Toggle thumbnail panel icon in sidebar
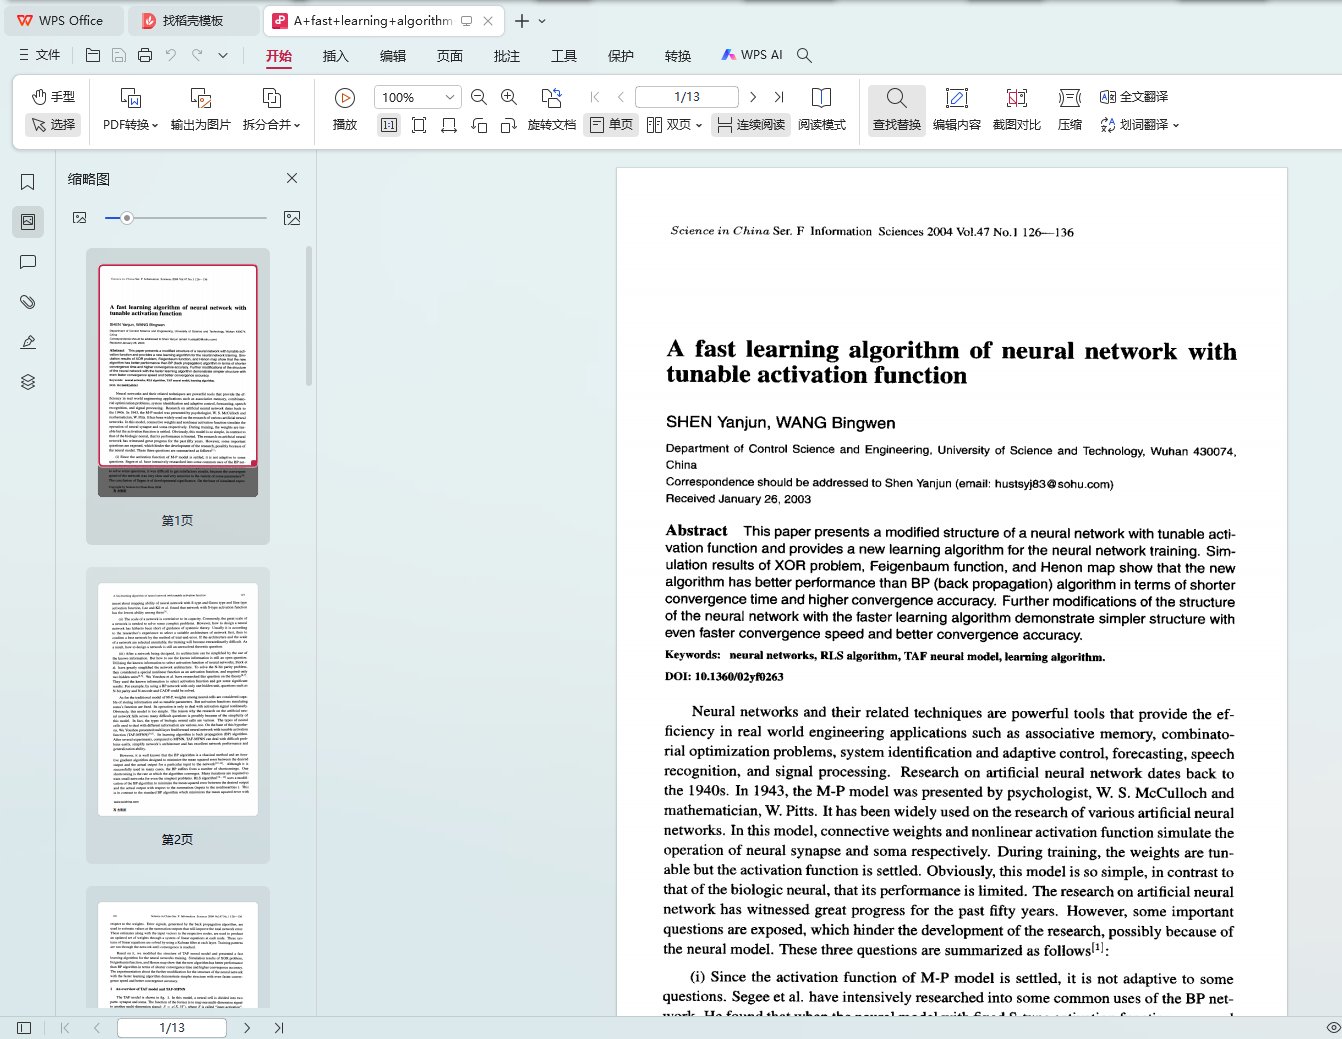 28,222
